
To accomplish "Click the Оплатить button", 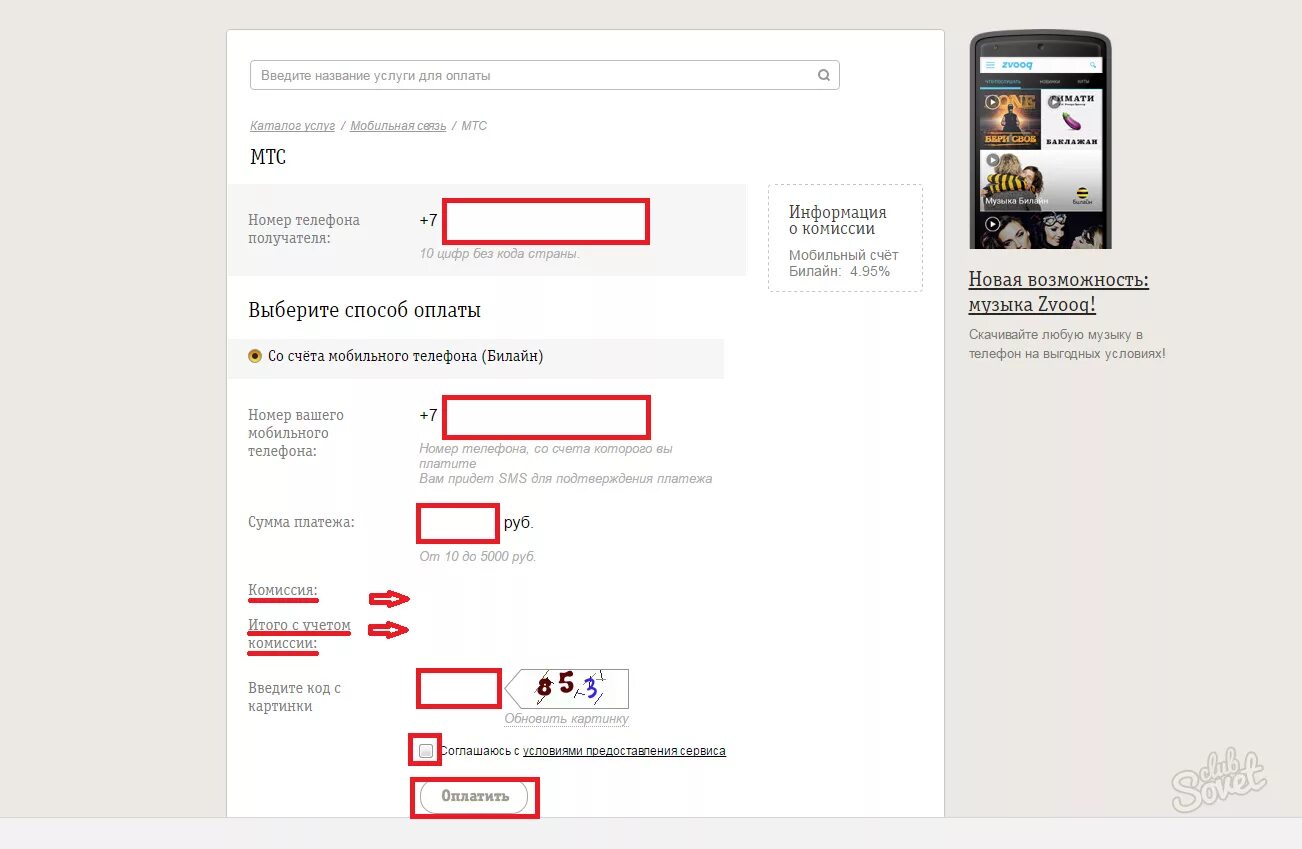I will 474,797.
